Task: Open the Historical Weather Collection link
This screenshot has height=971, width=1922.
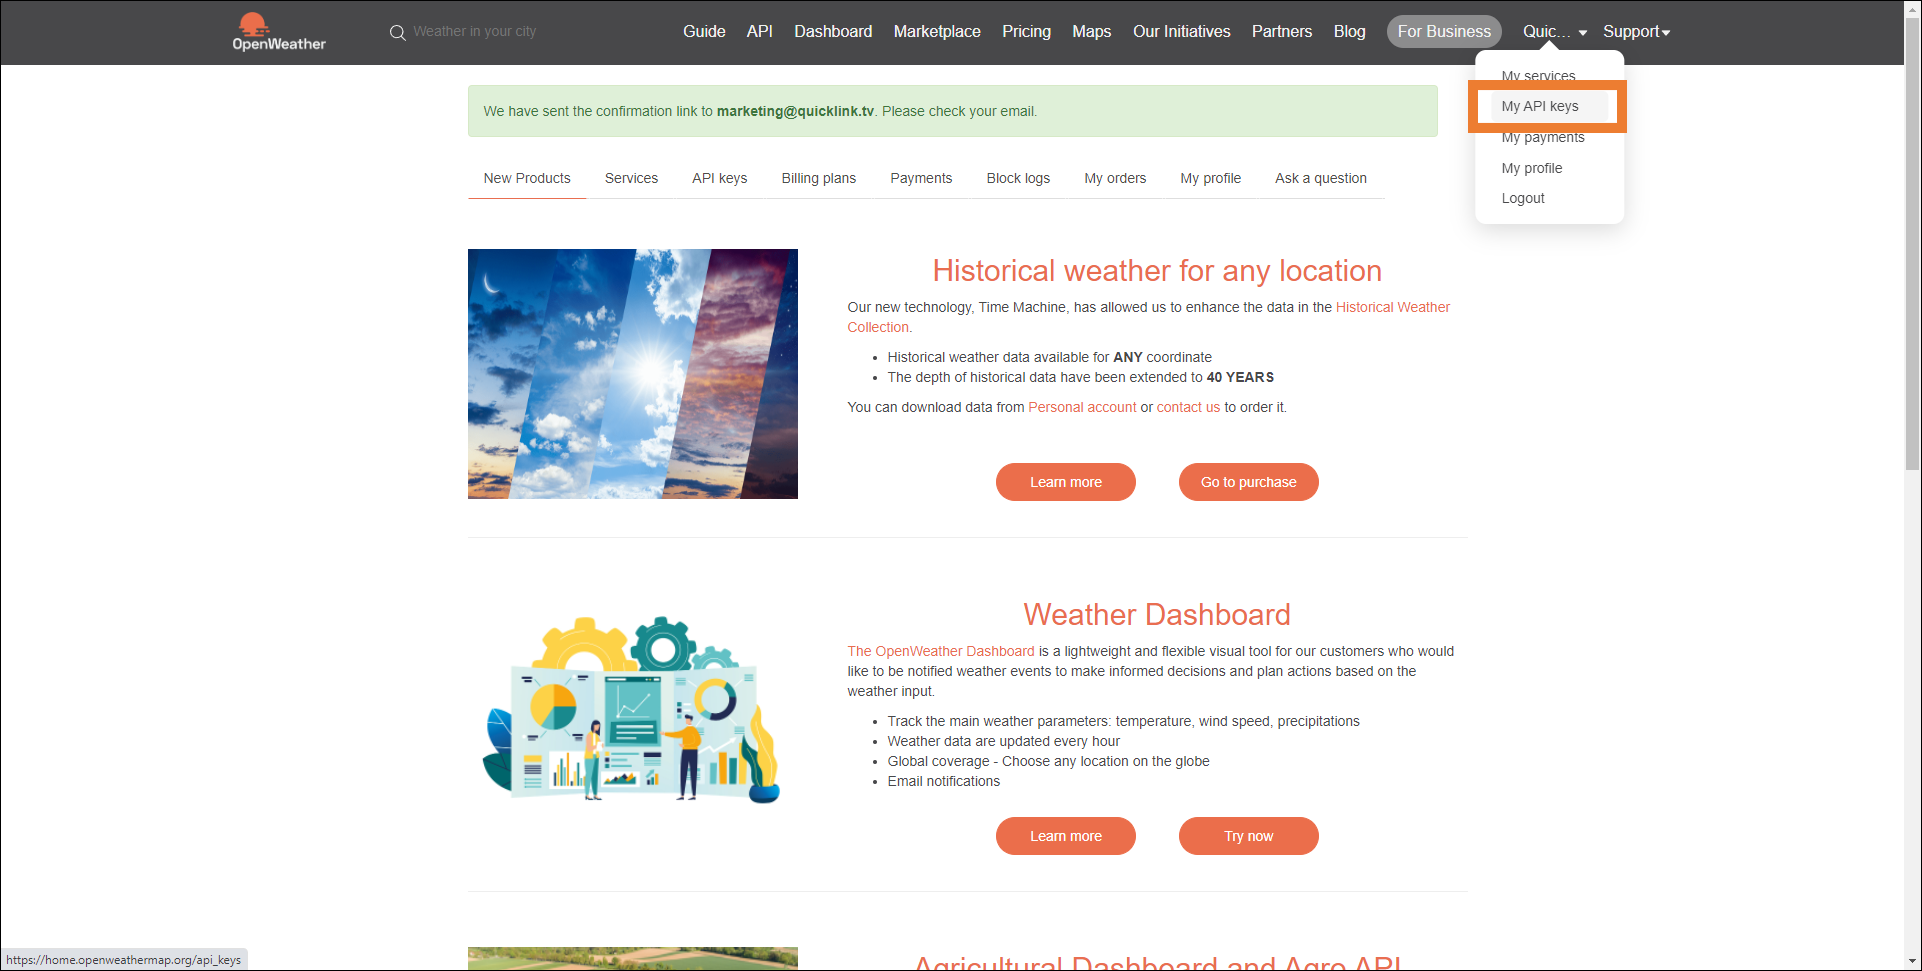Action: tap(1393, 307)
